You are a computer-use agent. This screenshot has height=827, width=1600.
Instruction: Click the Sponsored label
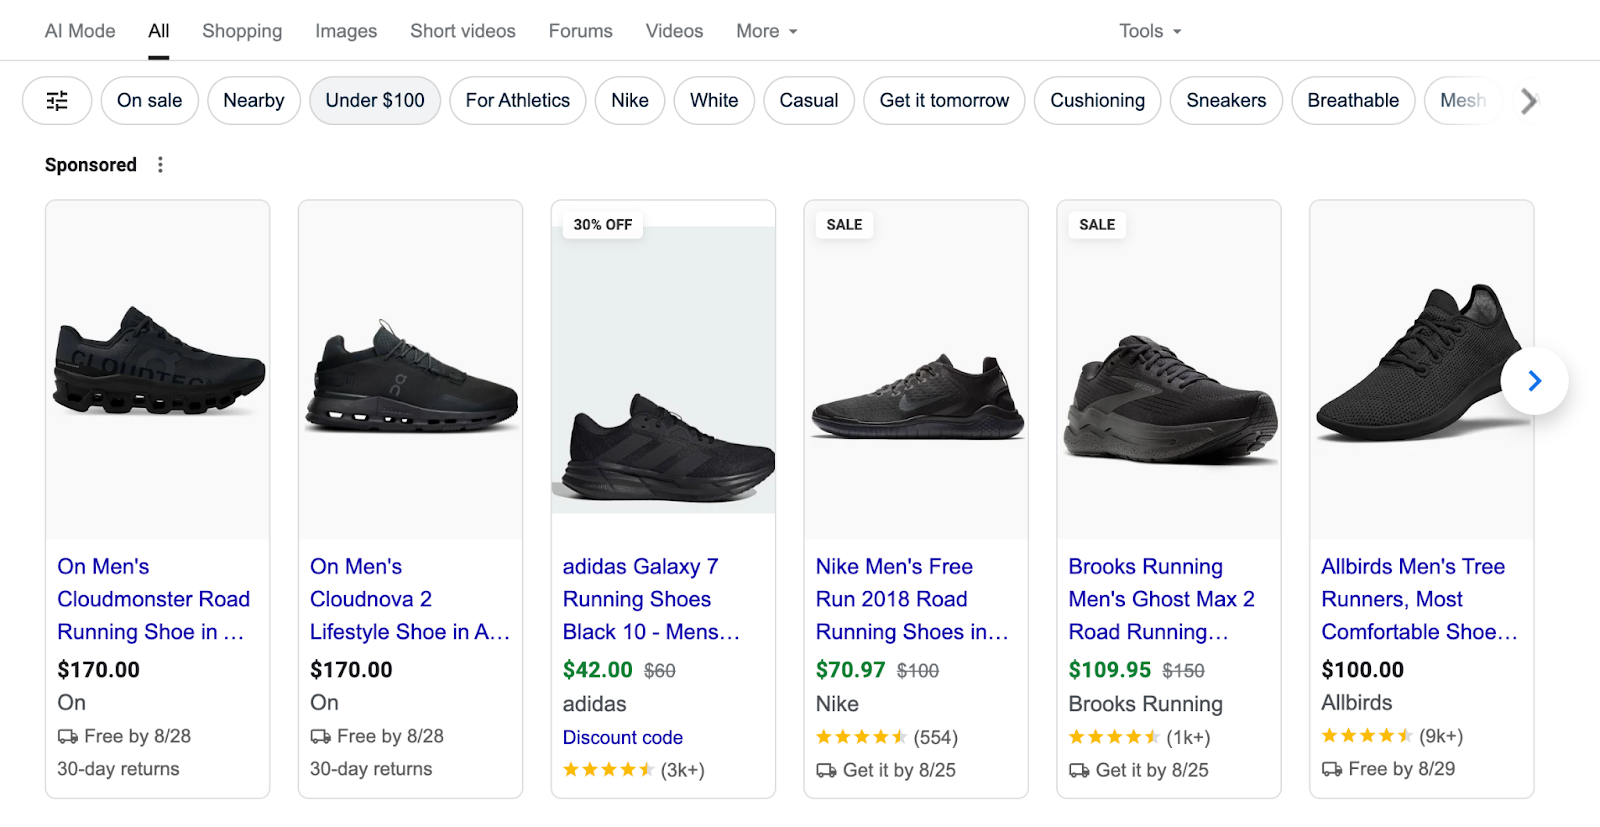(91, 165)
